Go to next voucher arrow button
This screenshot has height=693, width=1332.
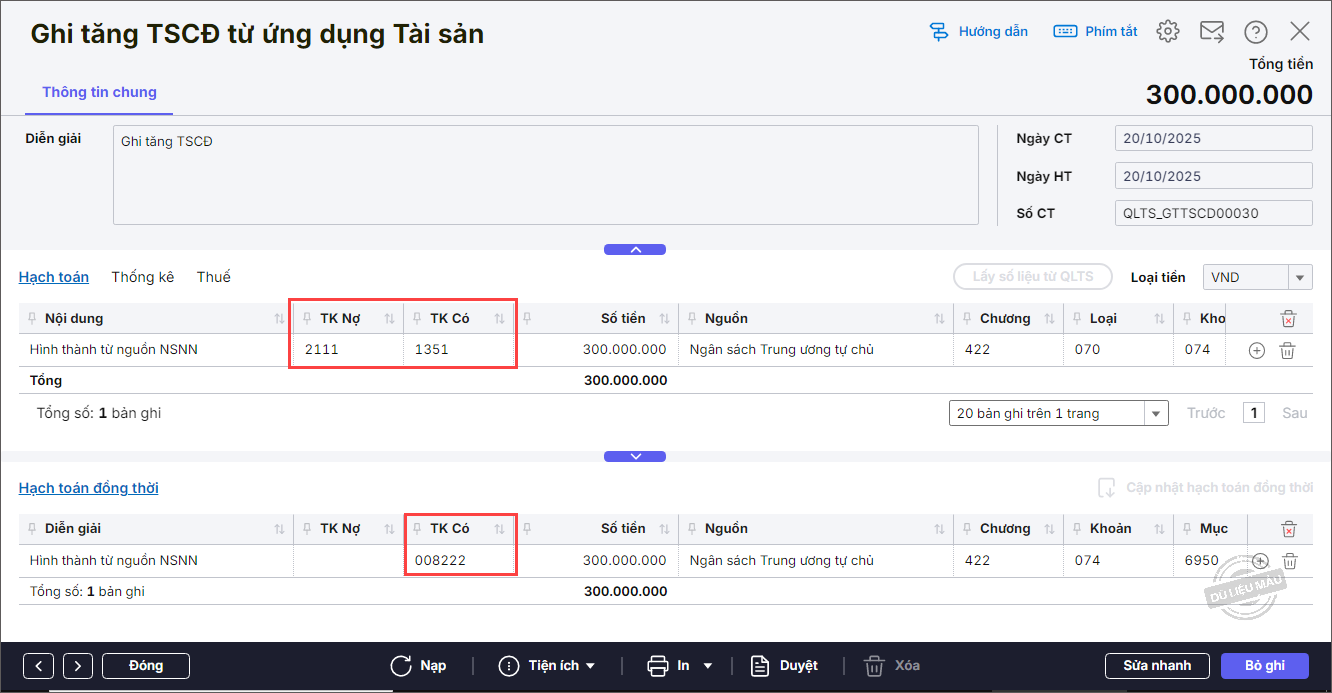(x=78, y=666)
